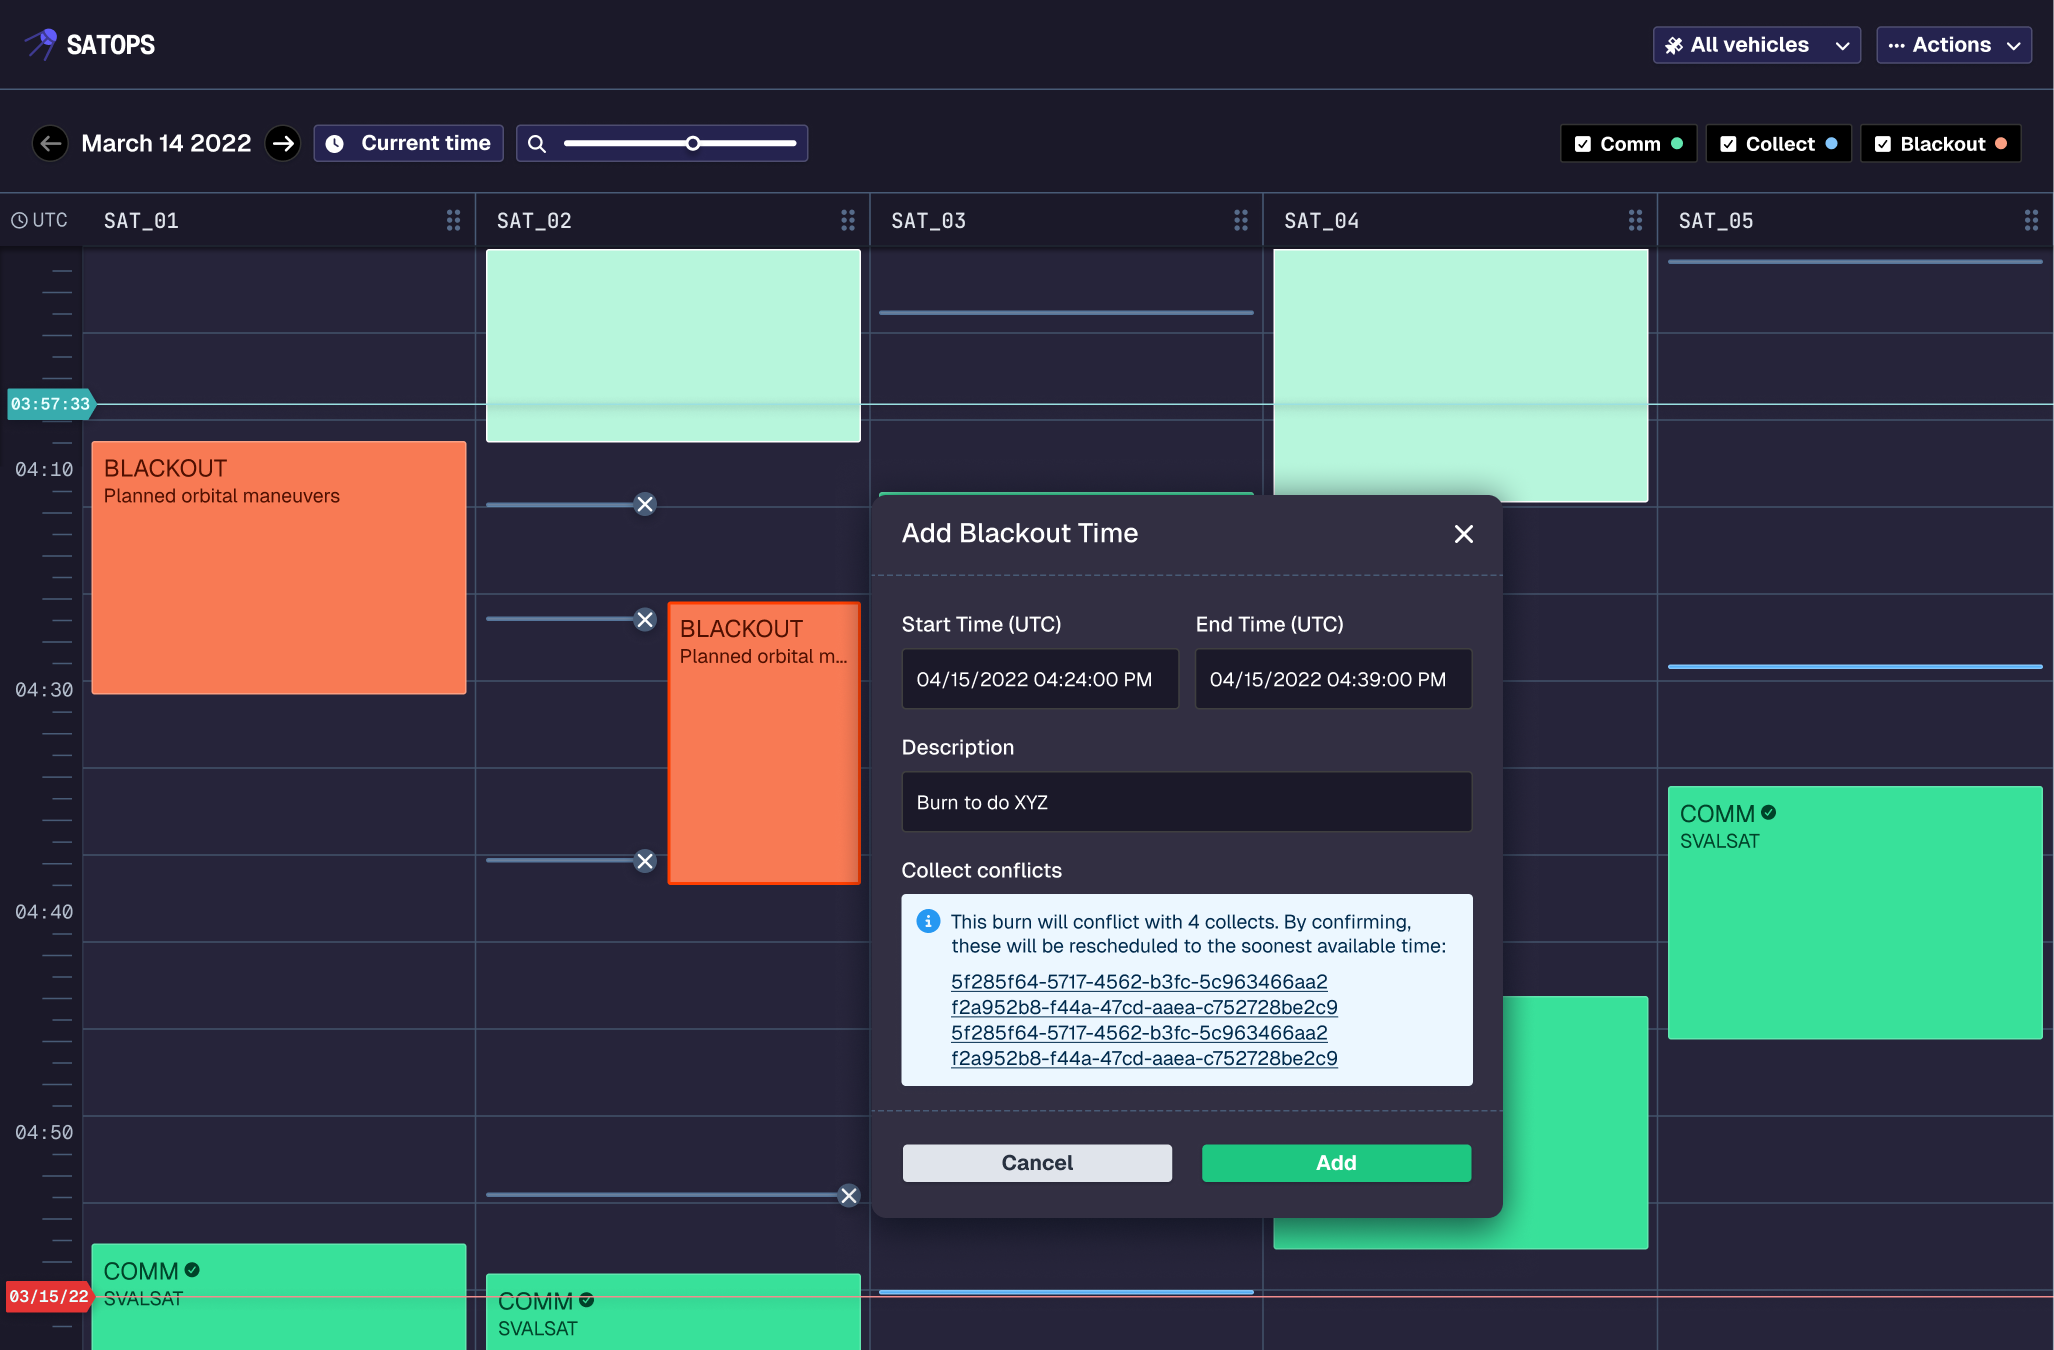Disable the Blackout filter checkbox
Screen dimensions: 2054x1350
point(1883,144)
